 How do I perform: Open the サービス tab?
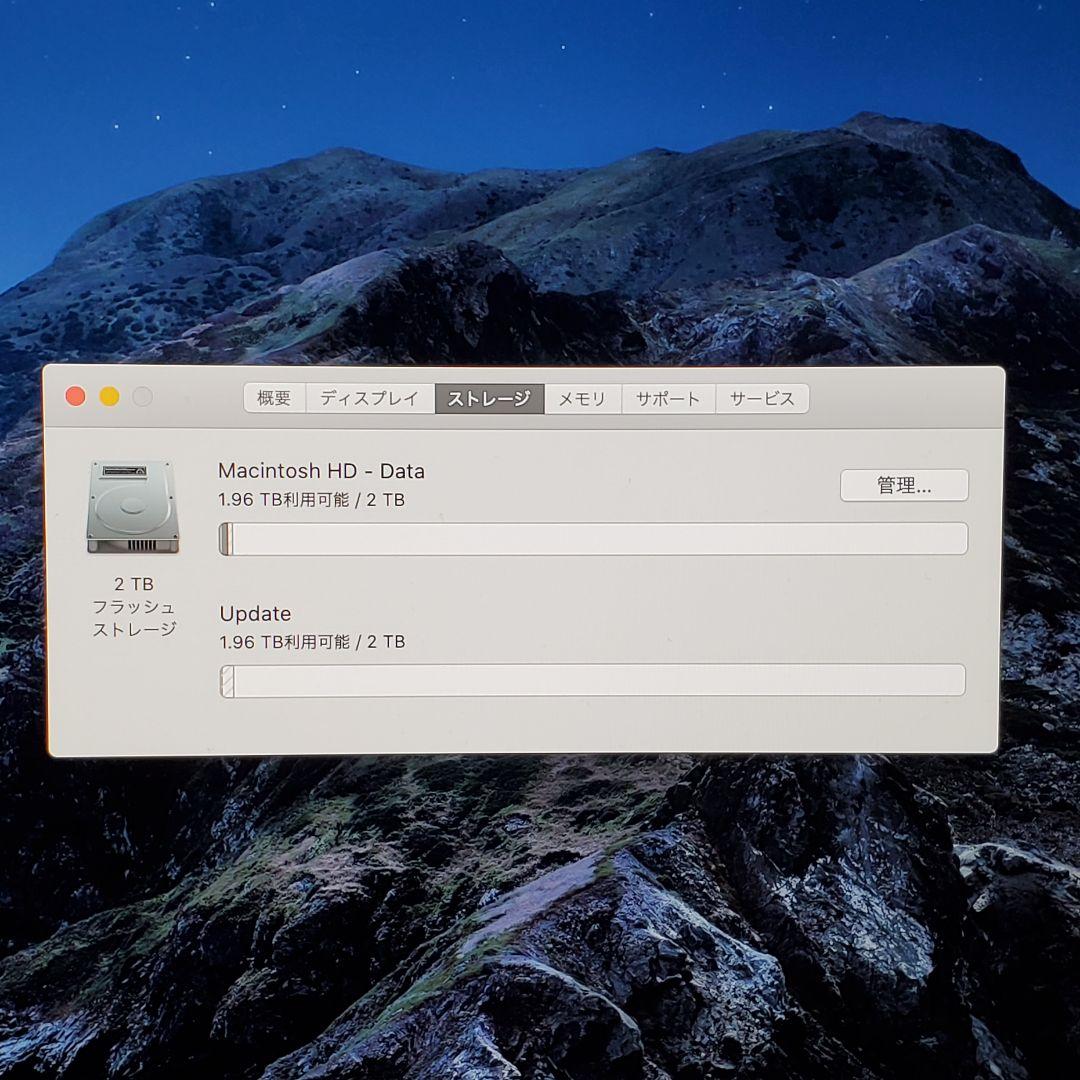click(761, 397)
